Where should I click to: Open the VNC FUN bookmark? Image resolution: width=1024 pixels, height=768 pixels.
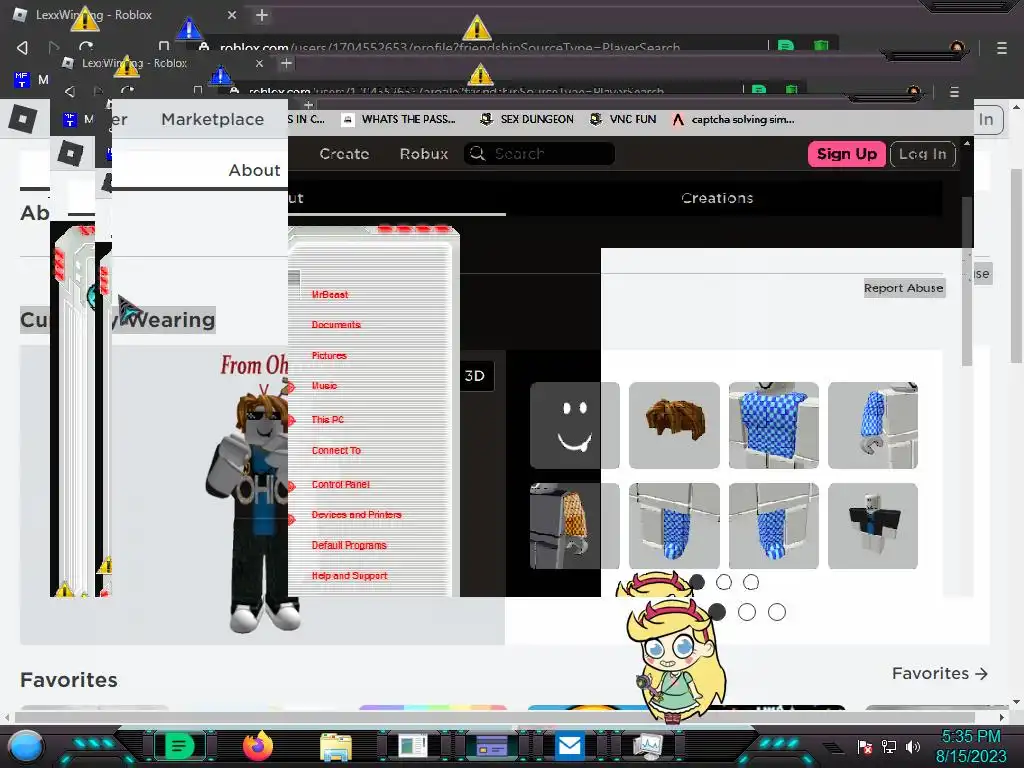(624, 120)
